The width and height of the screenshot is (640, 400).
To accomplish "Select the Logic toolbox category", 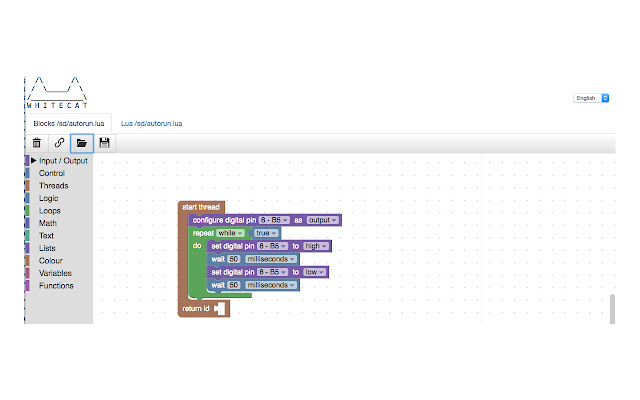I will click(49, 198).
